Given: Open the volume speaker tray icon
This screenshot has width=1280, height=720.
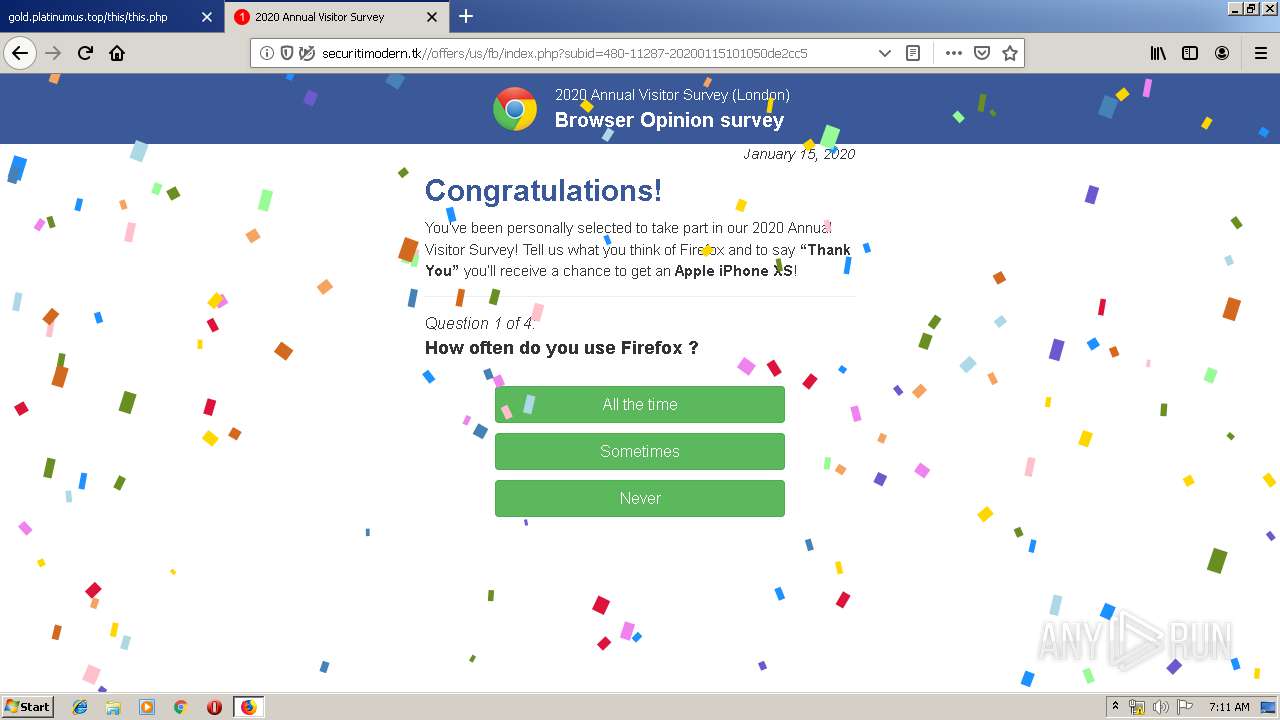Looking at the screenshot, I should (1161, 707).
